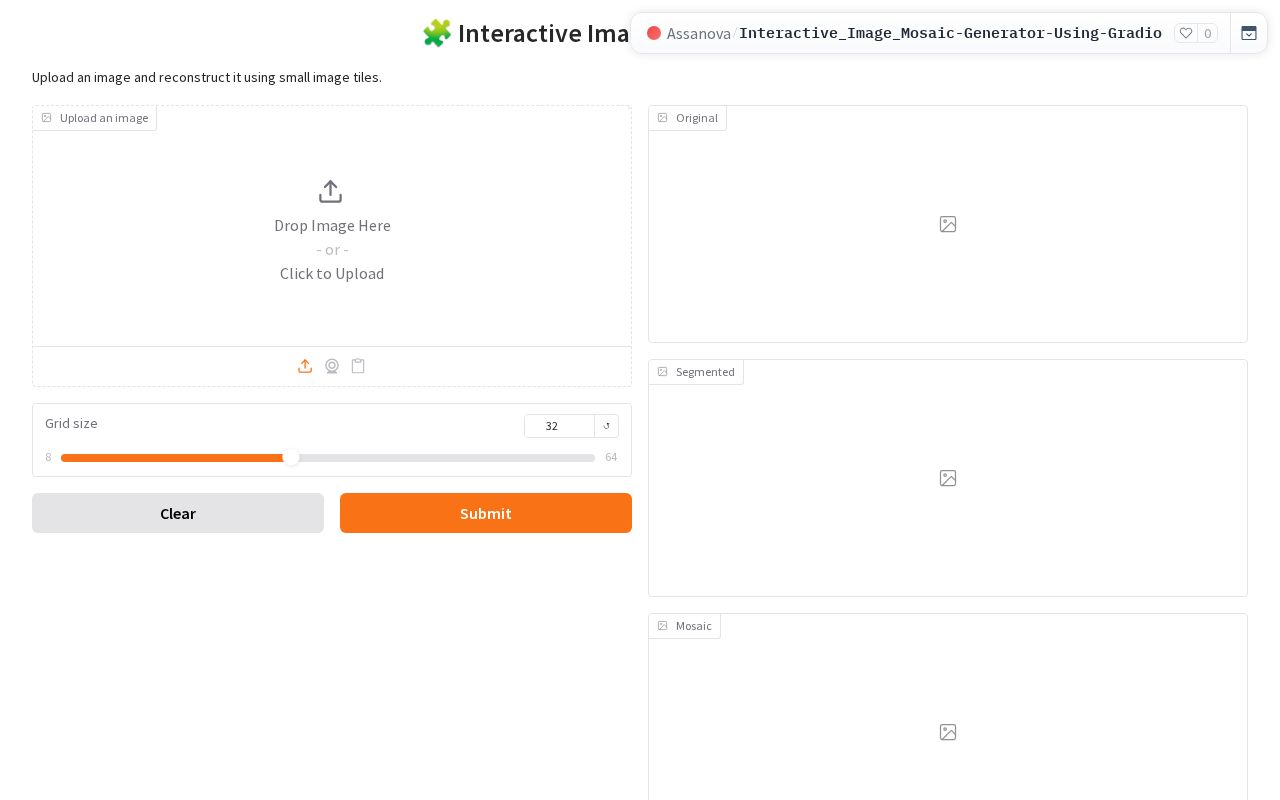Open the Interactive_Image_Mosaic-Generator-Using-Gradio space link
The width and height of the screenshot is (1280, 800).
click(x=950, y=33)
